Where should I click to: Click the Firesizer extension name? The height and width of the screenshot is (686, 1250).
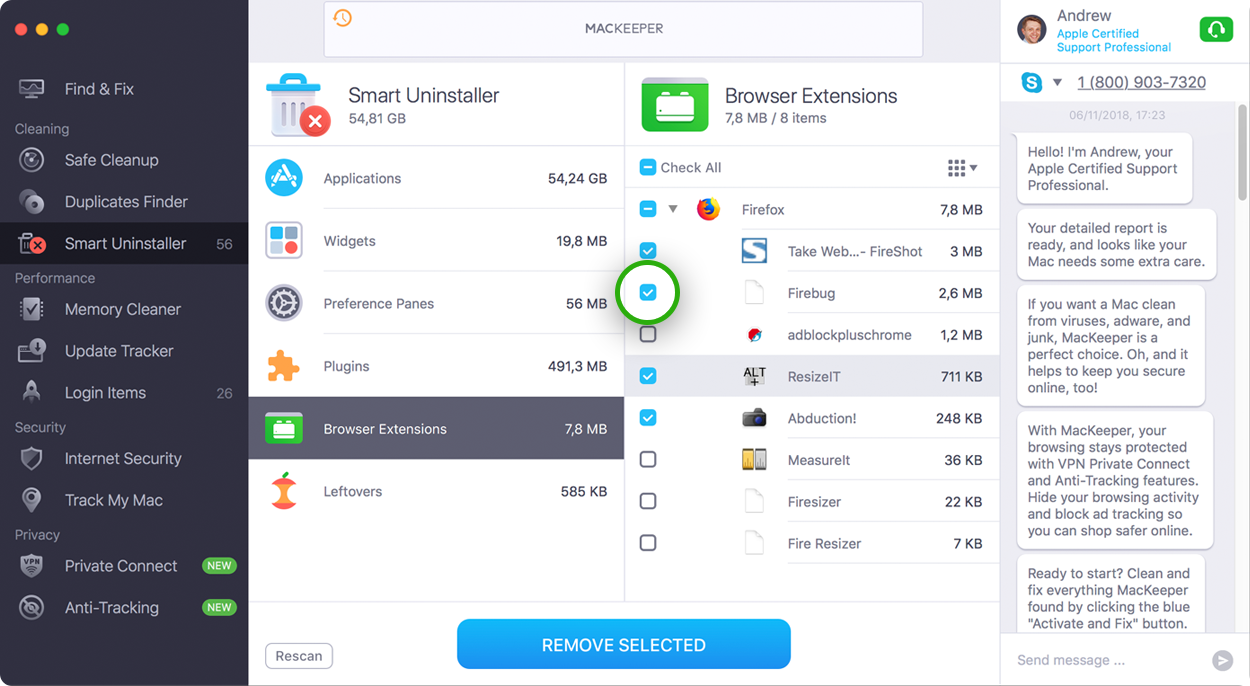coord(814,502)
